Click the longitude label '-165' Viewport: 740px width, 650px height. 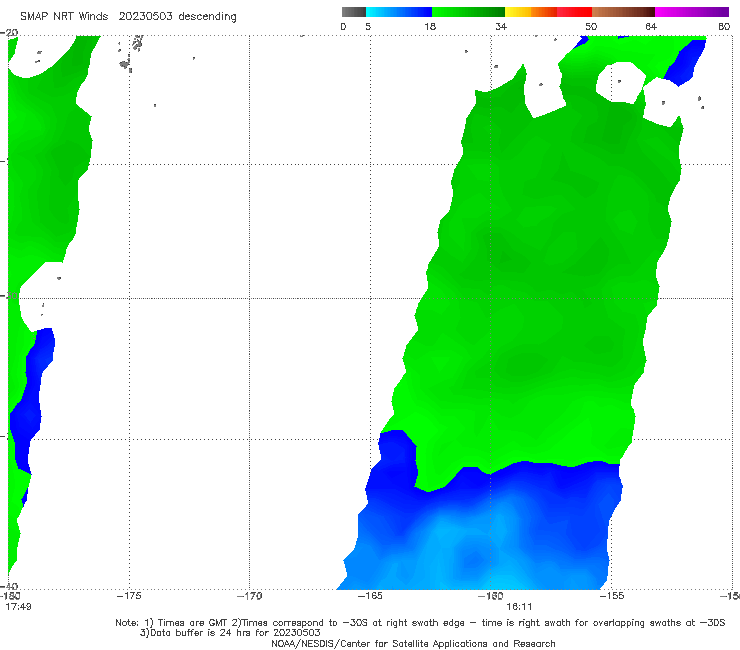(370, 596)
